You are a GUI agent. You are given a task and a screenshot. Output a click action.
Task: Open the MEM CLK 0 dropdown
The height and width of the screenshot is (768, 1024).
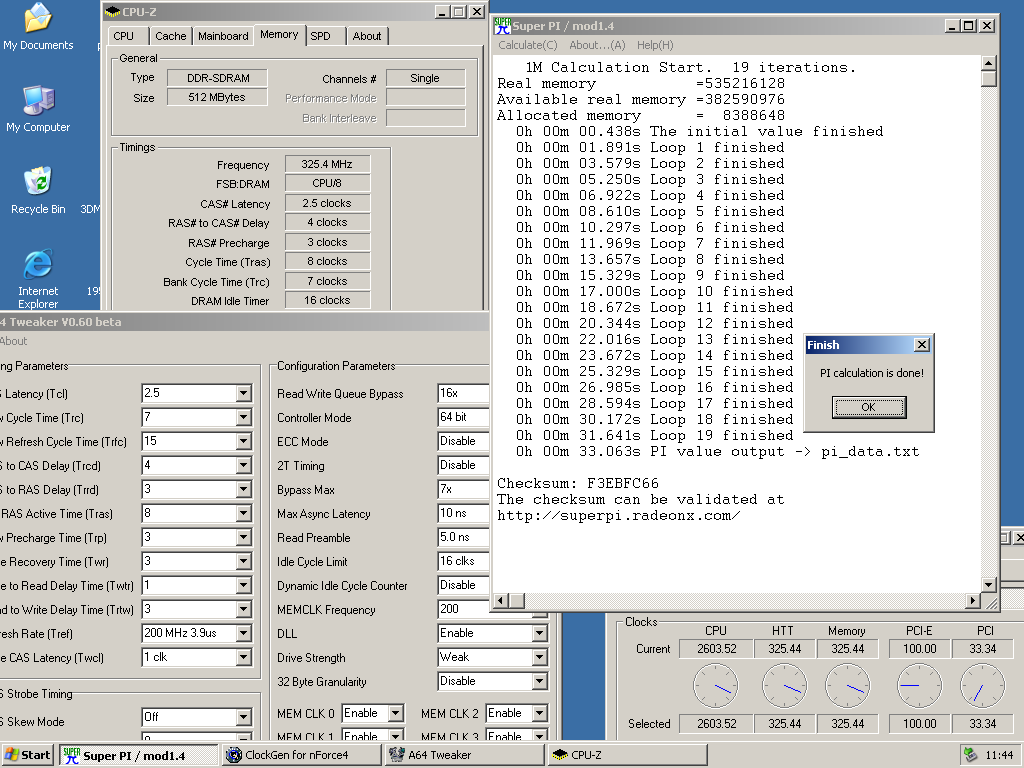396,714
